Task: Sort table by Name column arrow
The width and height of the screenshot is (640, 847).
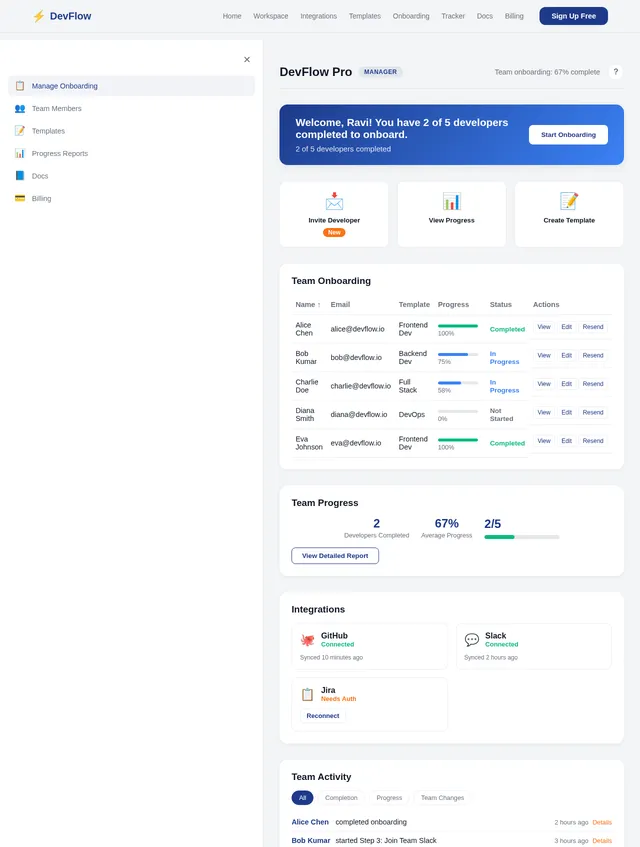Action: click(319, 305)
